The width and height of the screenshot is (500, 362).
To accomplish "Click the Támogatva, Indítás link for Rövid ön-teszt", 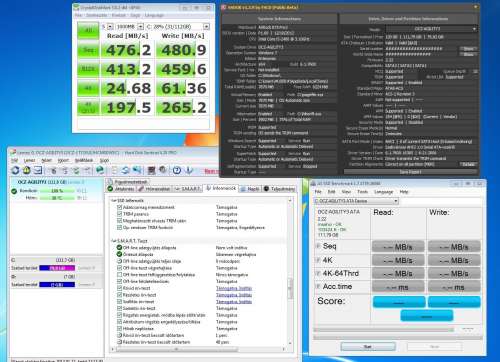I will 234,288.
